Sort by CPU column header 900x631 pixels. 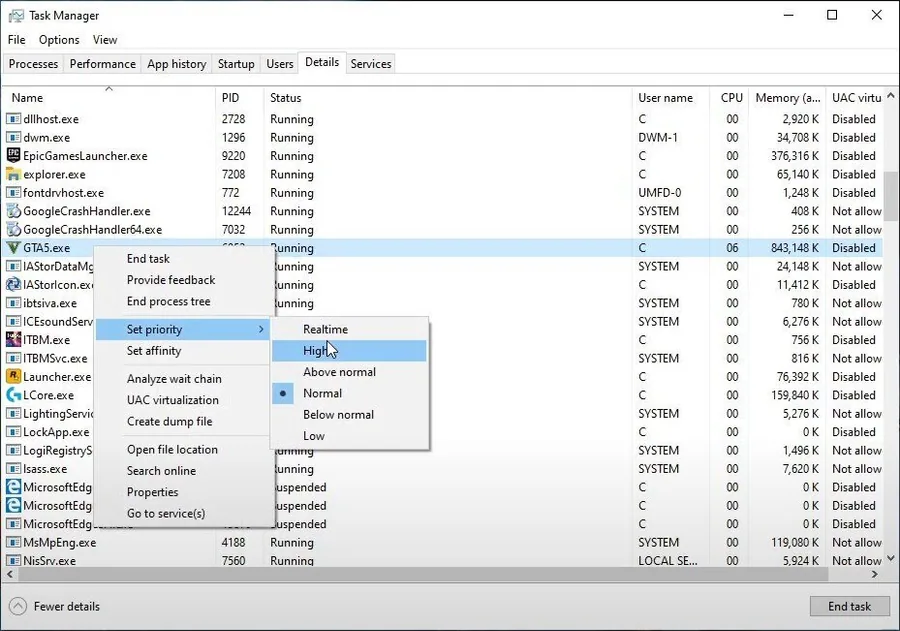(x=730, y=98)
